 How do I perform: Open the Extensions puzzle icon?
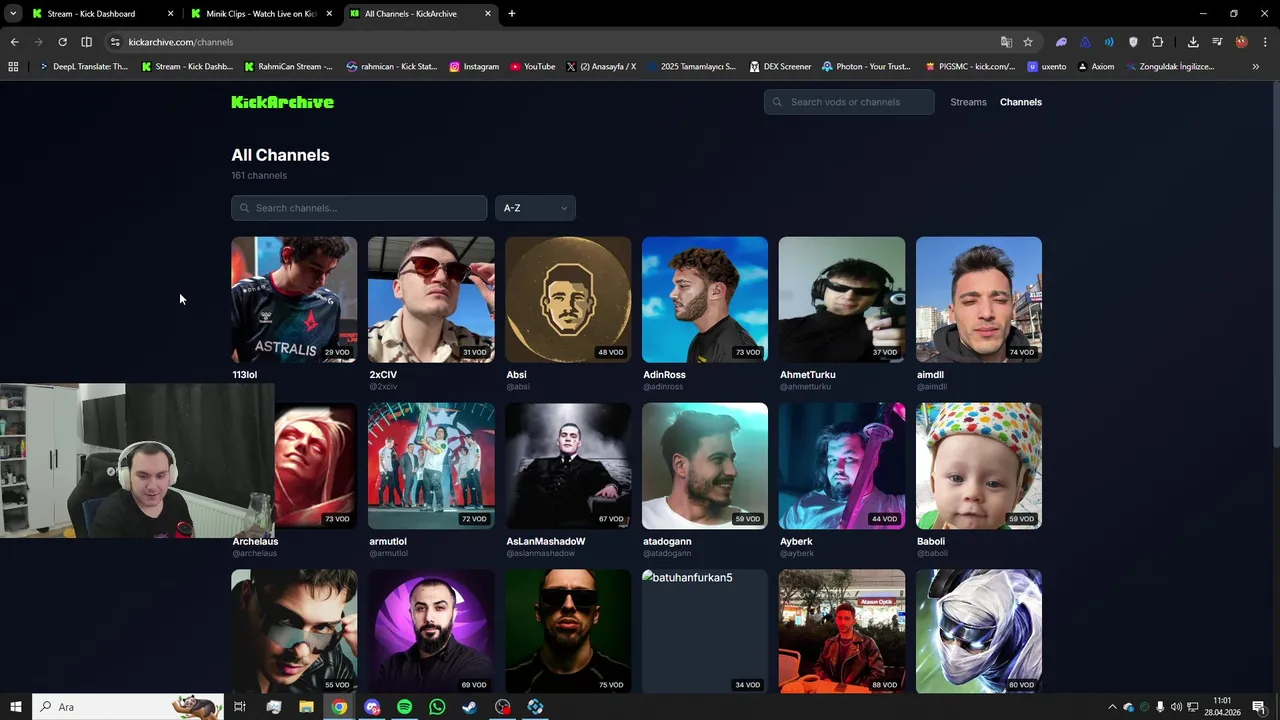tap(1158, 42)
